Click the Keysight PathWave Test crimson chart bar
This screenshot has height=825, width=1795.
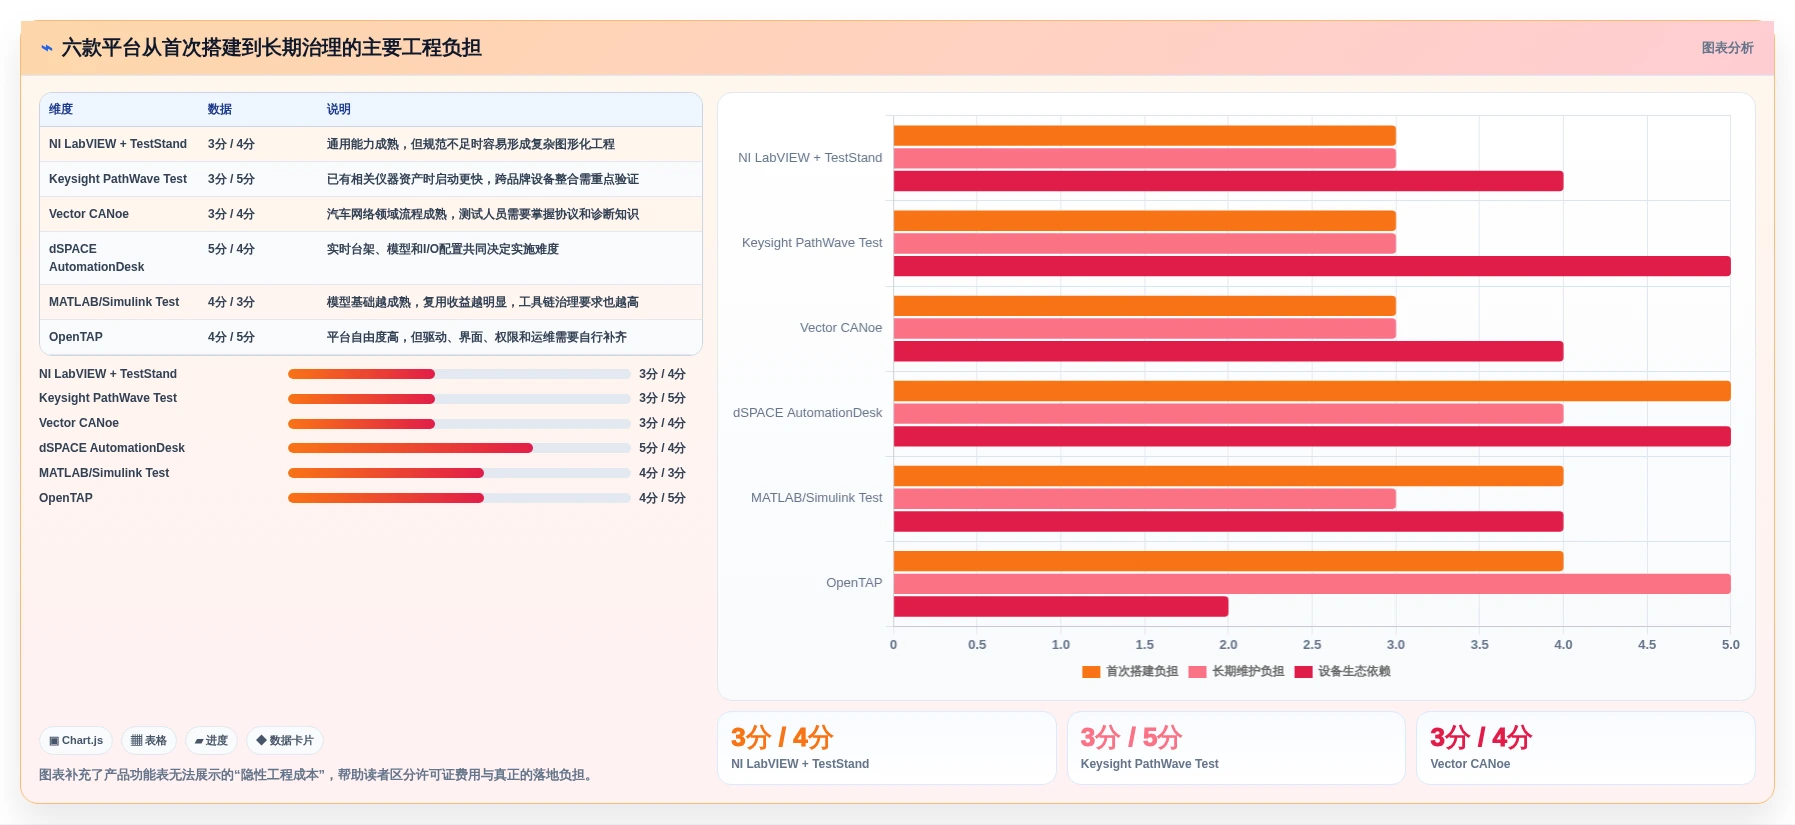[x=1312, y=266]
